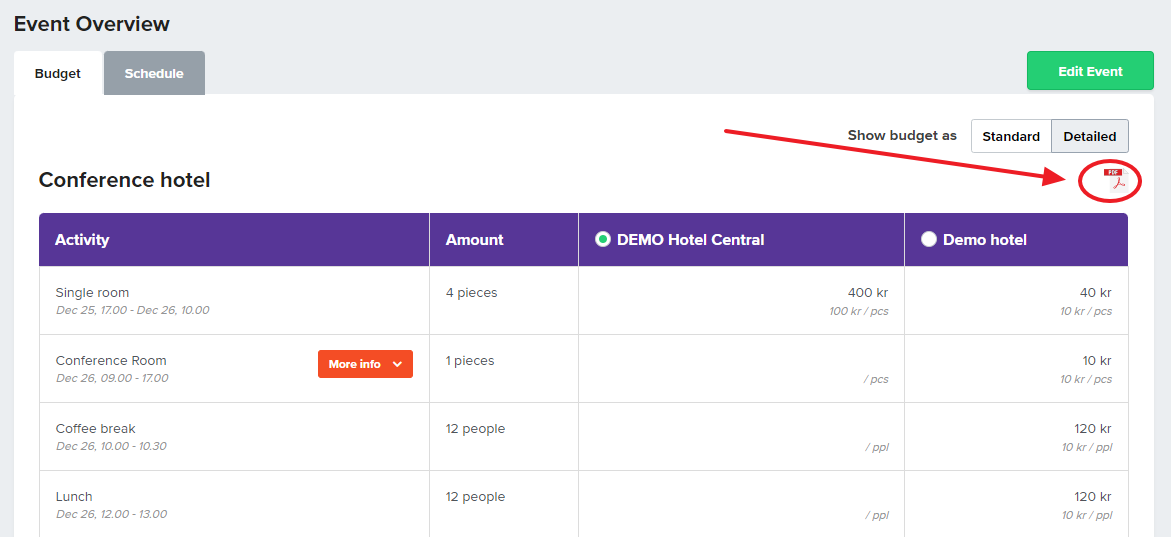Click the 400 kr price cell
Viewport: 1171px width, 537px height.
(x=742, y=300)
